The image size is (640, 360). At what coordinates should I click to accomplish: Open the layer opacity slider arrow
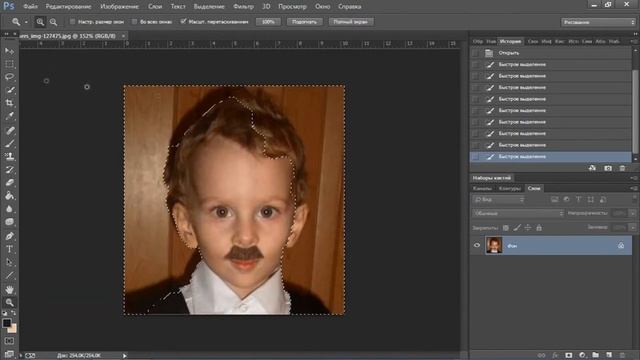point(633,213)
